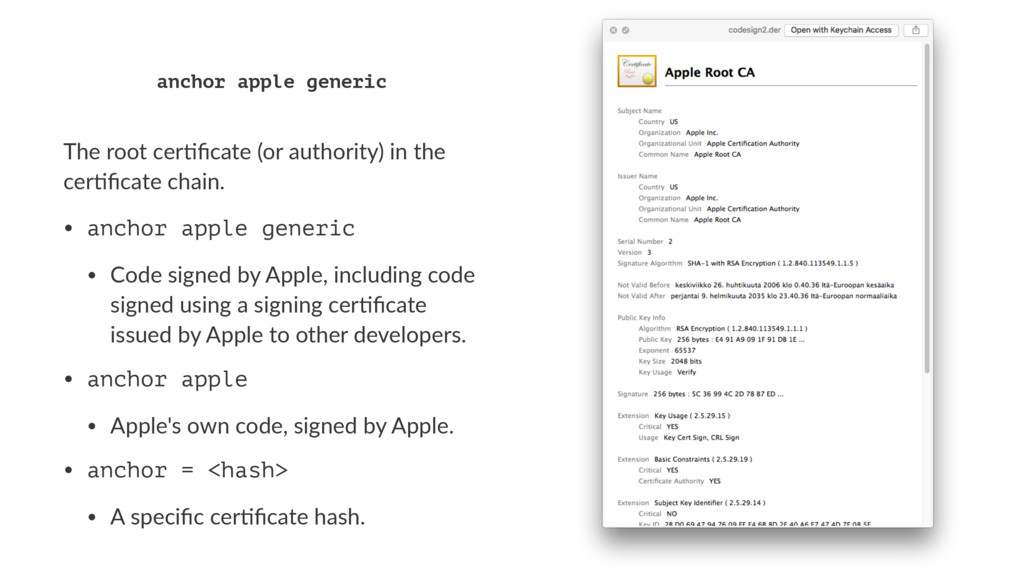
Task: Click the 'Signature 256 bytes' row
Action: point(700,394)
